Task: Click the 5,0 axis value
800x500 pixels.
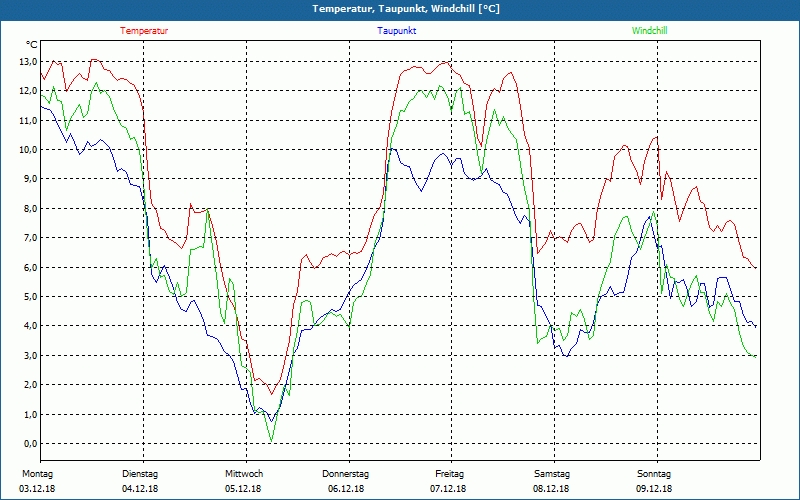Action: click(31, 296)
